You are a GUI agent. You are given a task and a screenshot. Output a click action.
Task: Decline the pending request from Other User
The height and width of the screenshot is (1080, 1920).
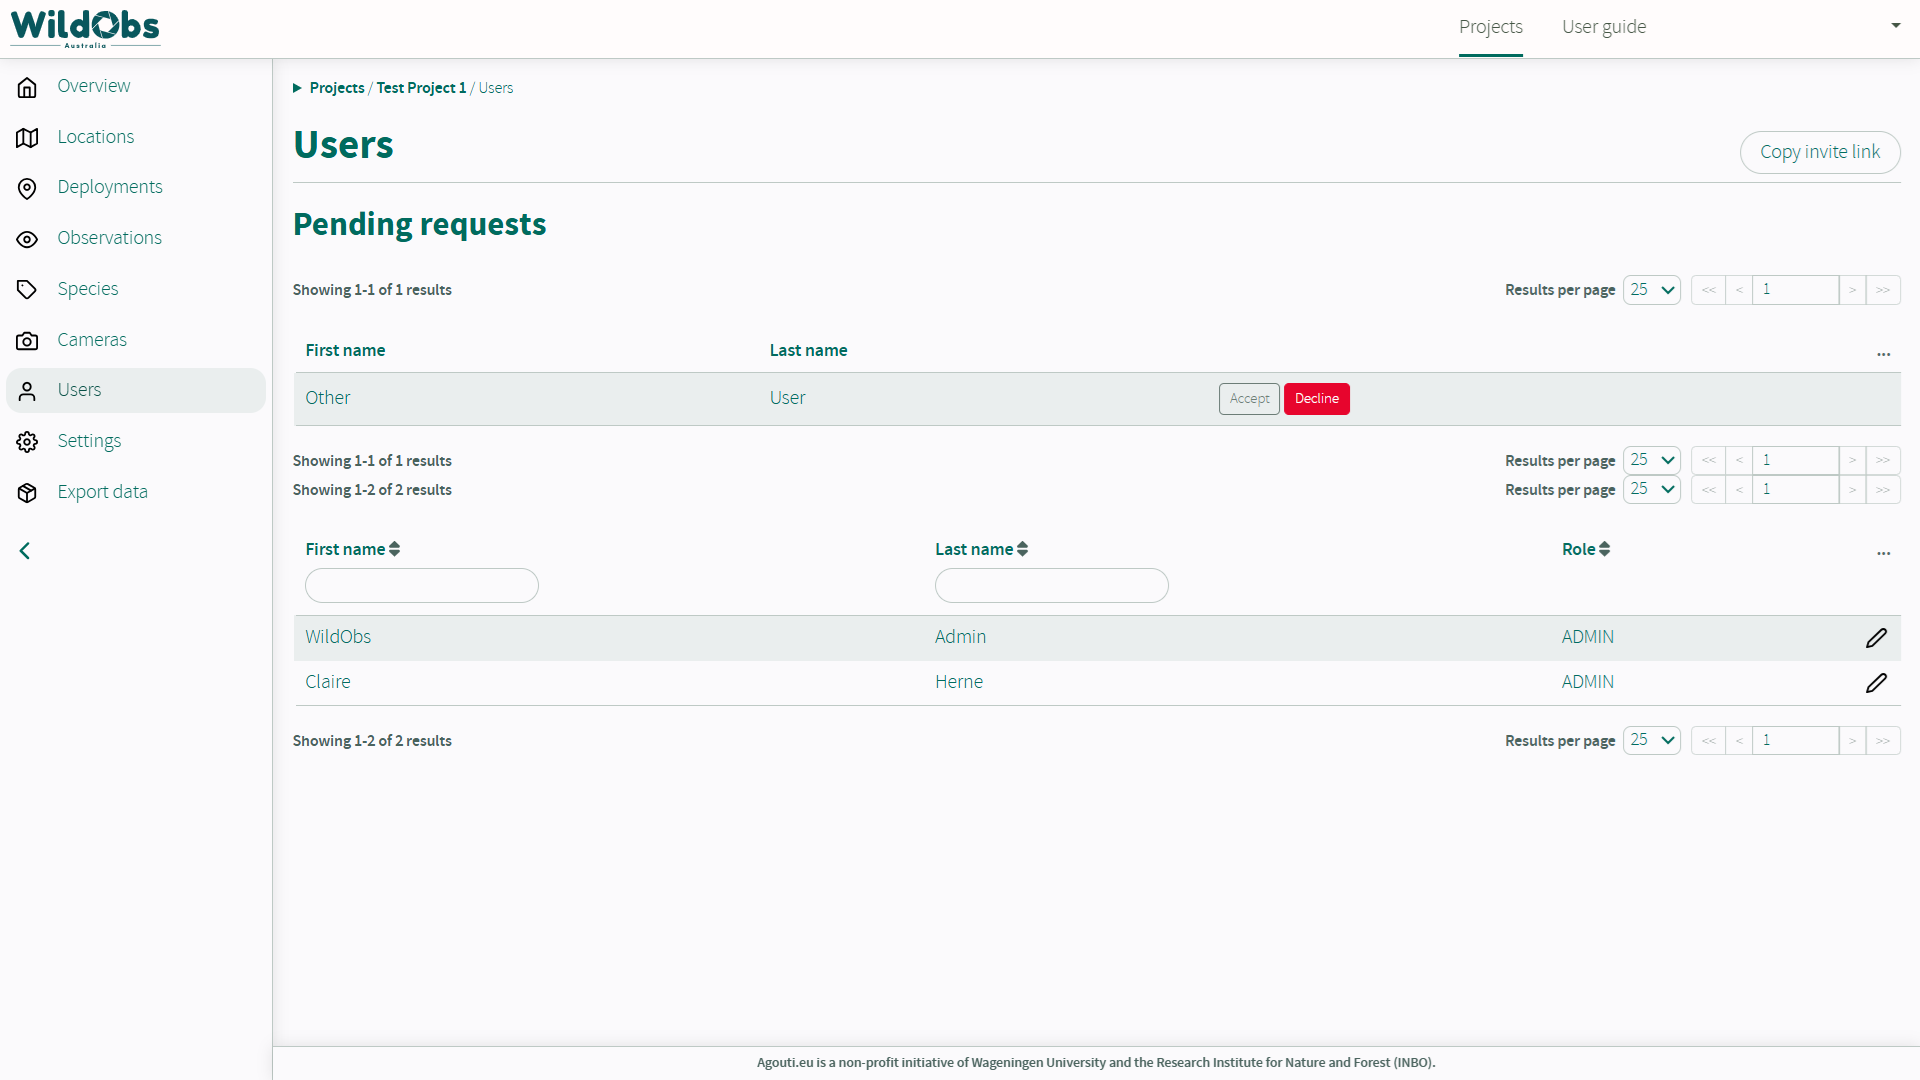click(1316, 398)
